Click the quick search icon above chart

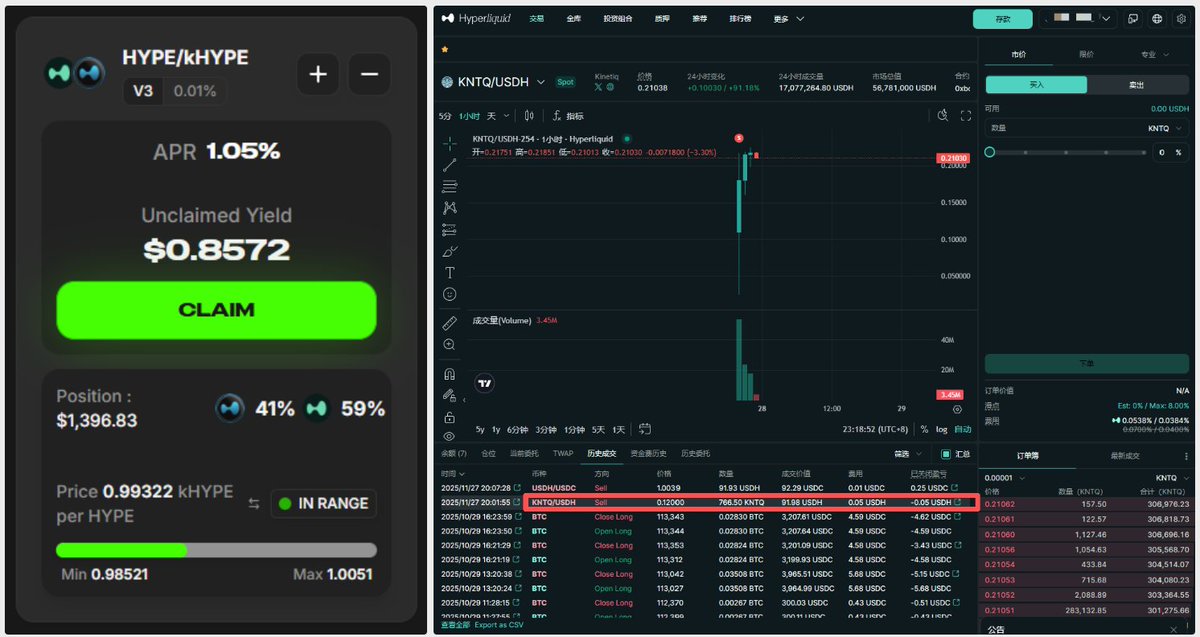point(942,116)
